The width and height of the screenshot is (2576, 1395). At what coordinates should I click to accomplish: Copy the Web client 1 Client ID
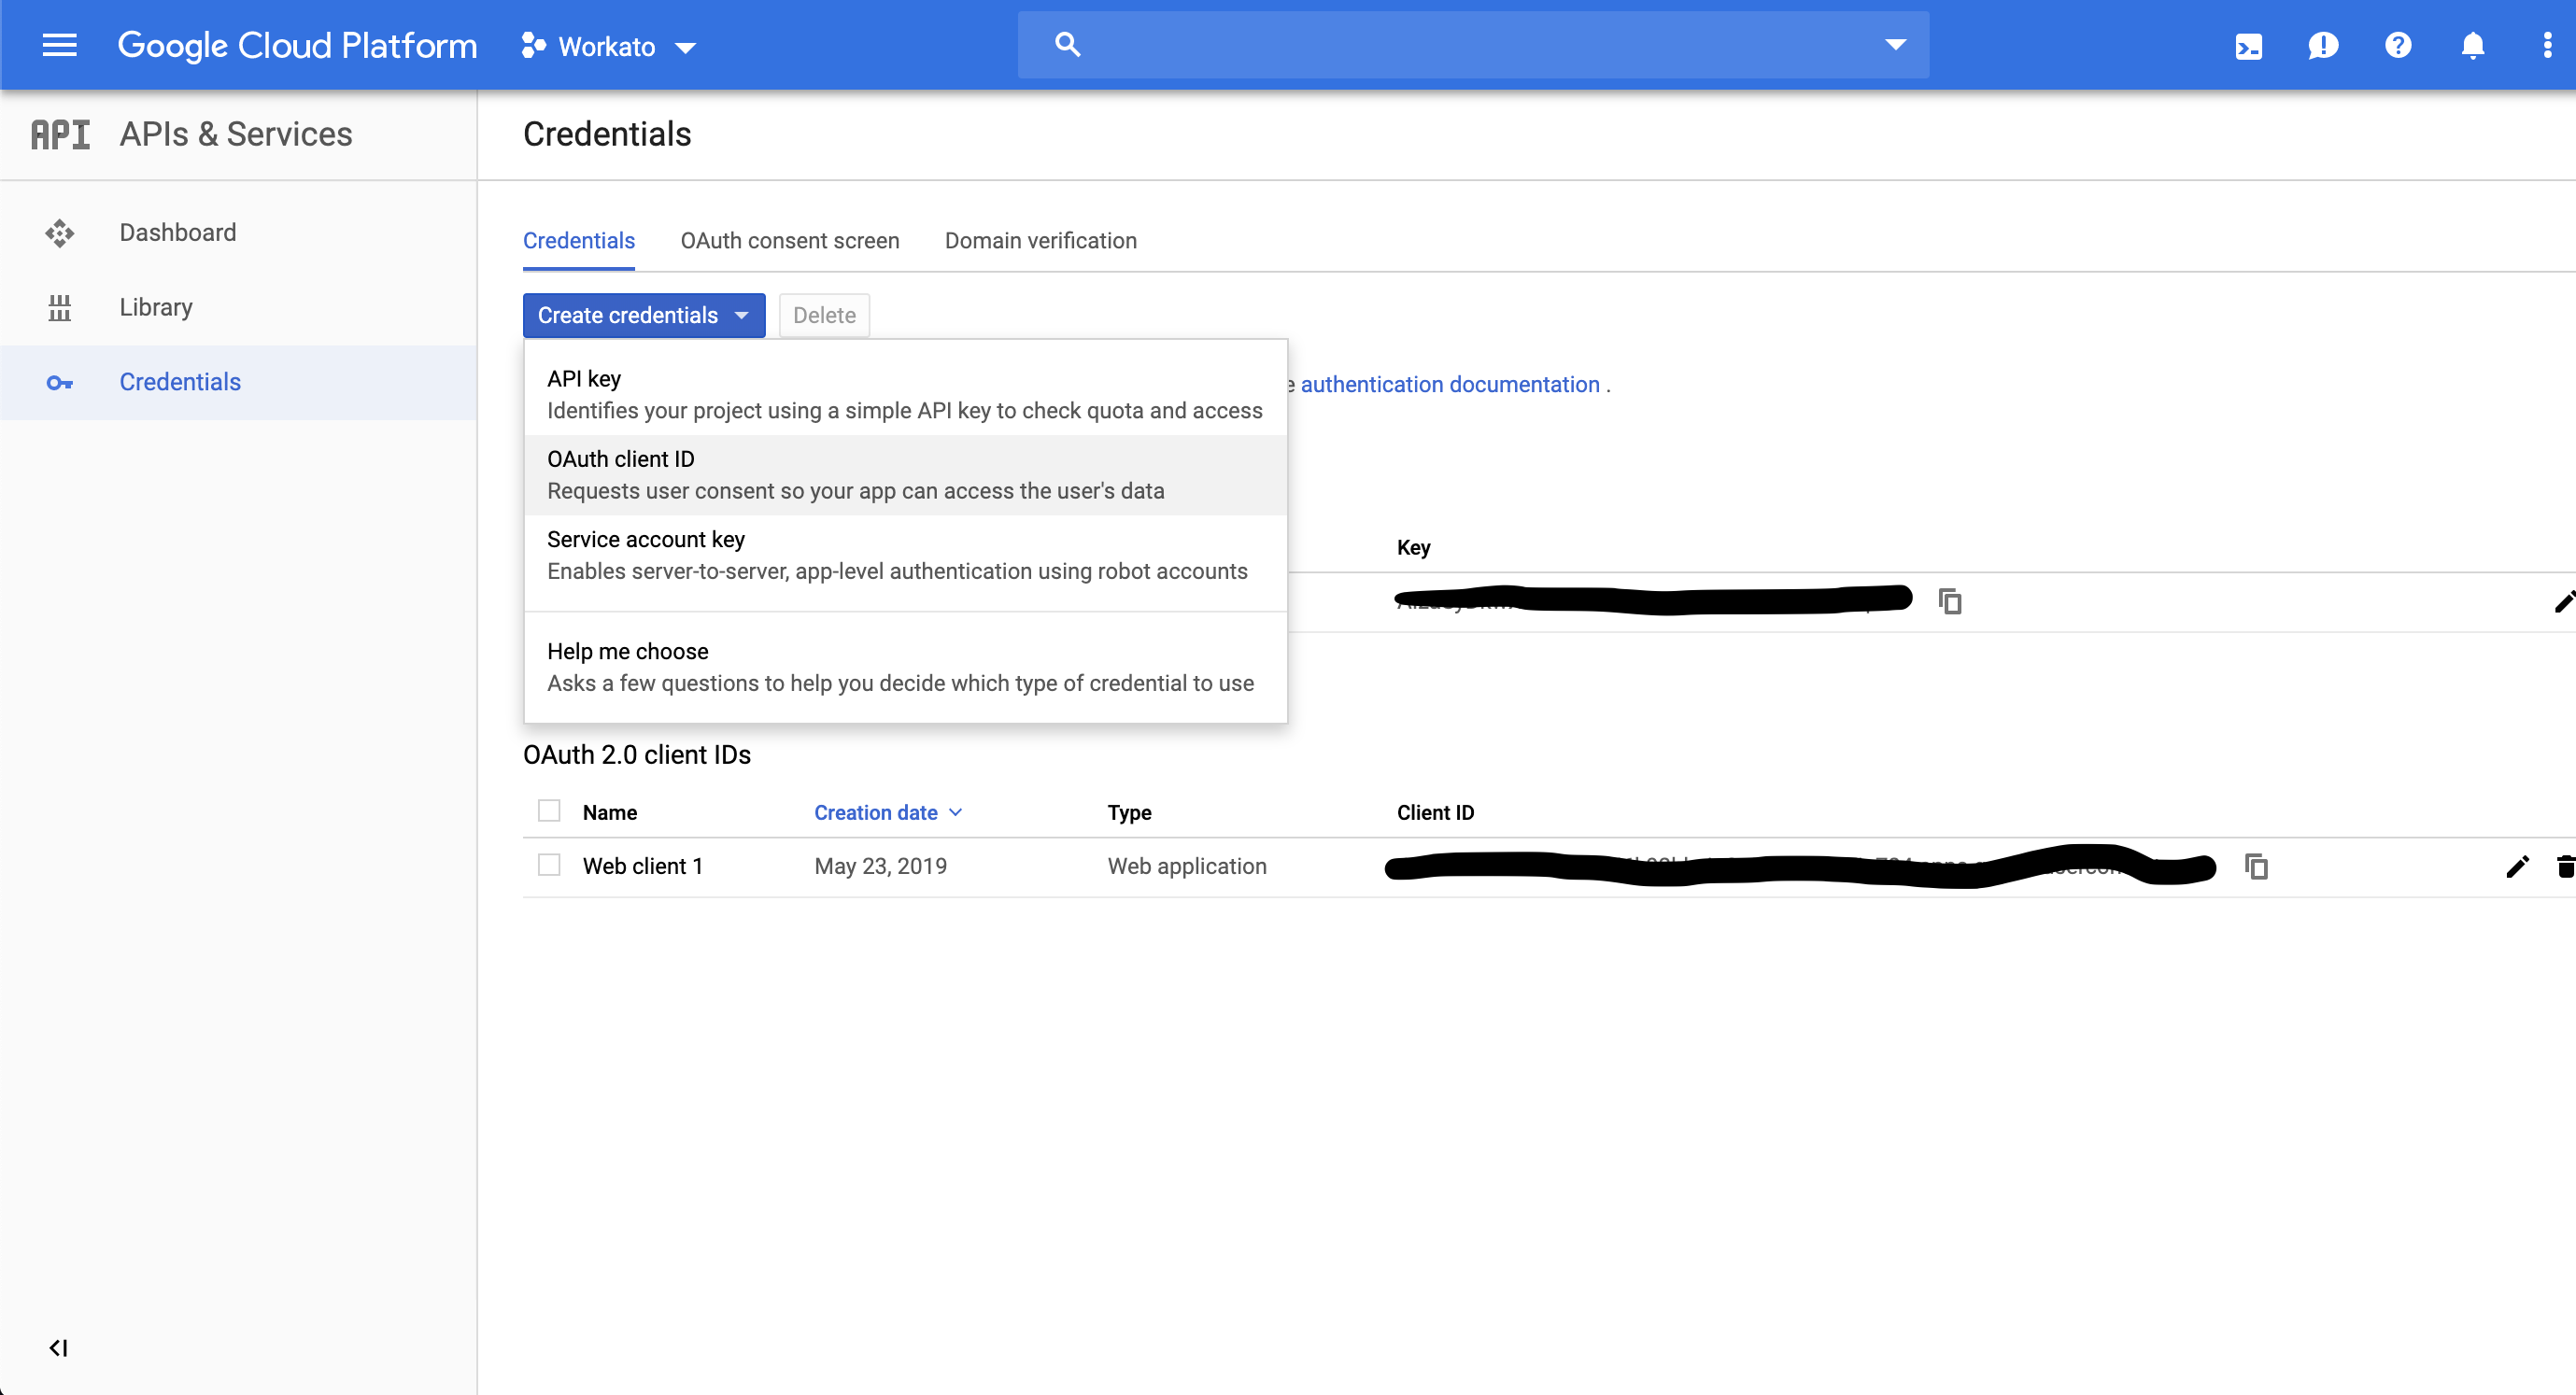tap(2257, 866)
